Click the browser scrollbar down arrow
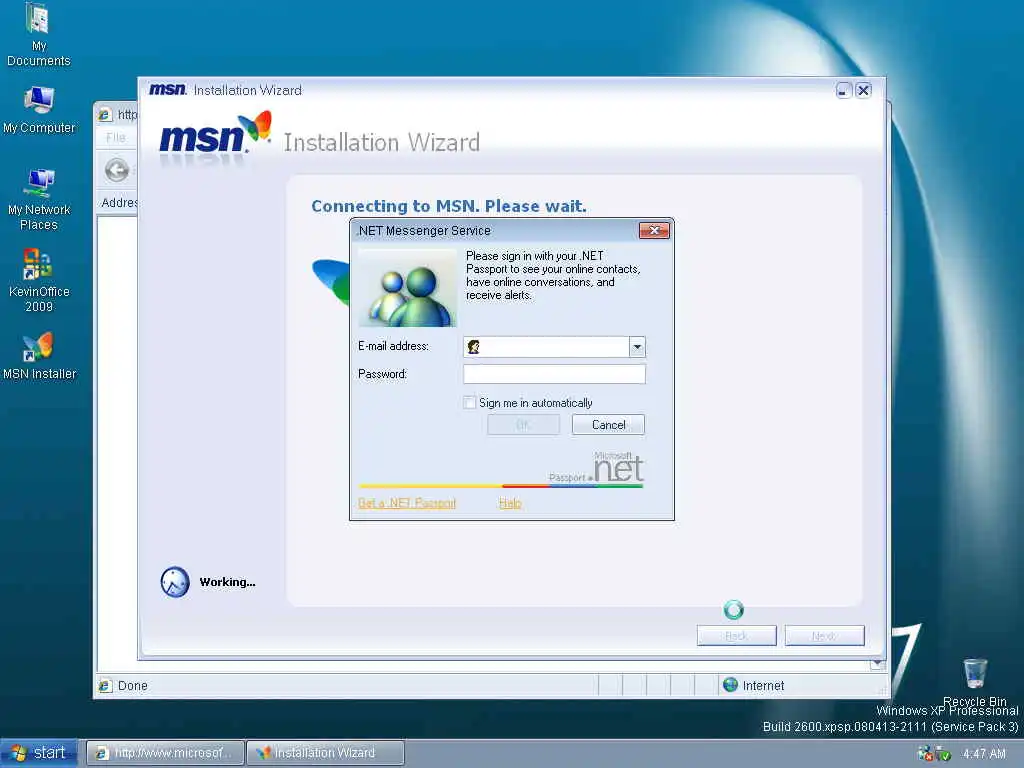Screen dimensions: 1024x768 [x=878, y=664]
